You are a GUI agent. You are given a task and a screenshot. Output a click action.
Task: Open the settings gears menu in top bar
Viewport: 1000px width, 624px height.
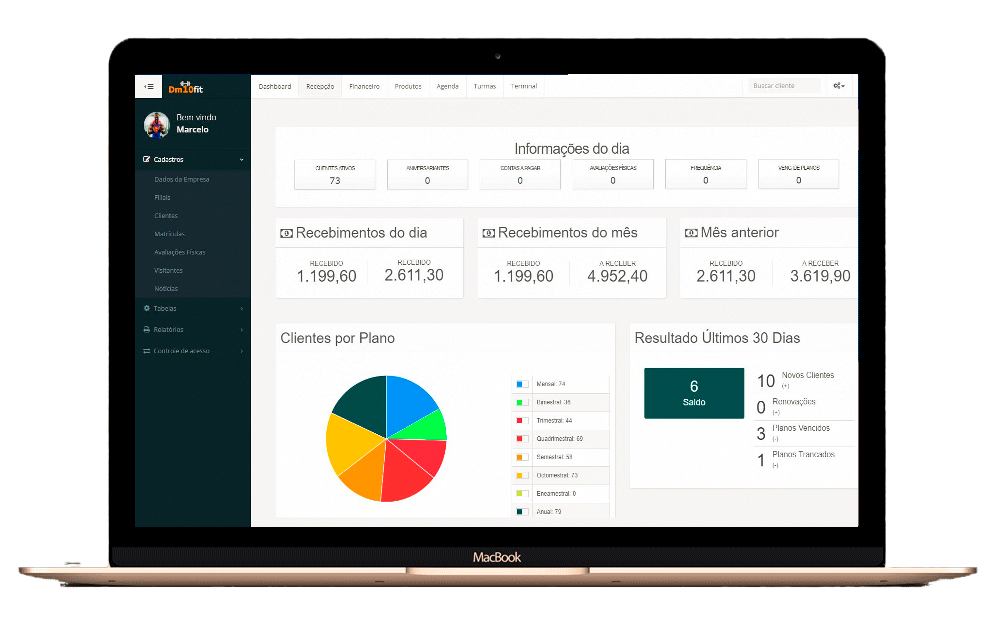[x=839, y=85]
